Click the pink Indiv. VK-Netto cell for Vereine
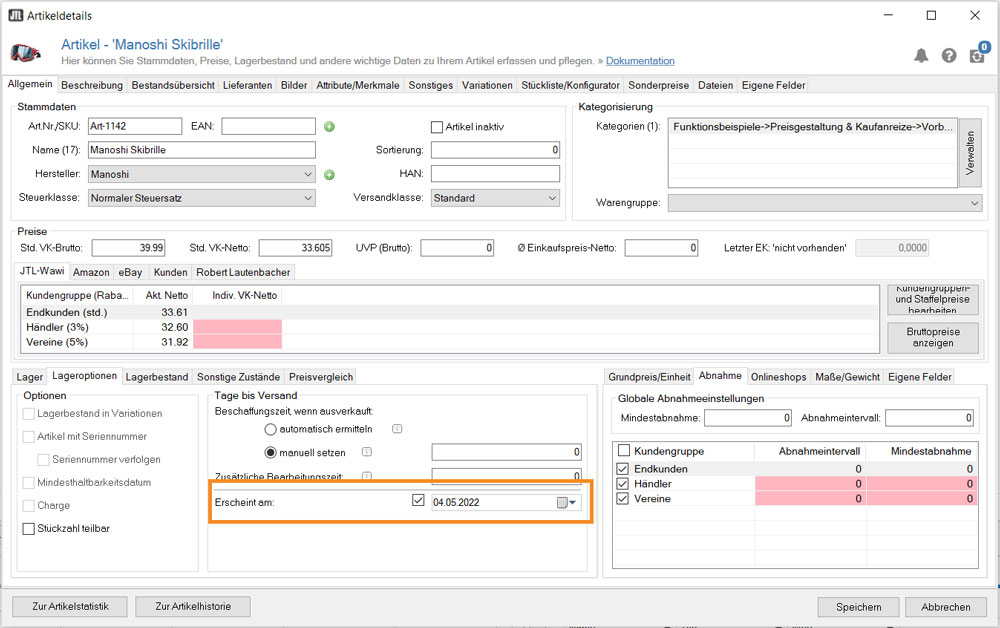Viewport: 1000px width, 628px height. point(238,342)
